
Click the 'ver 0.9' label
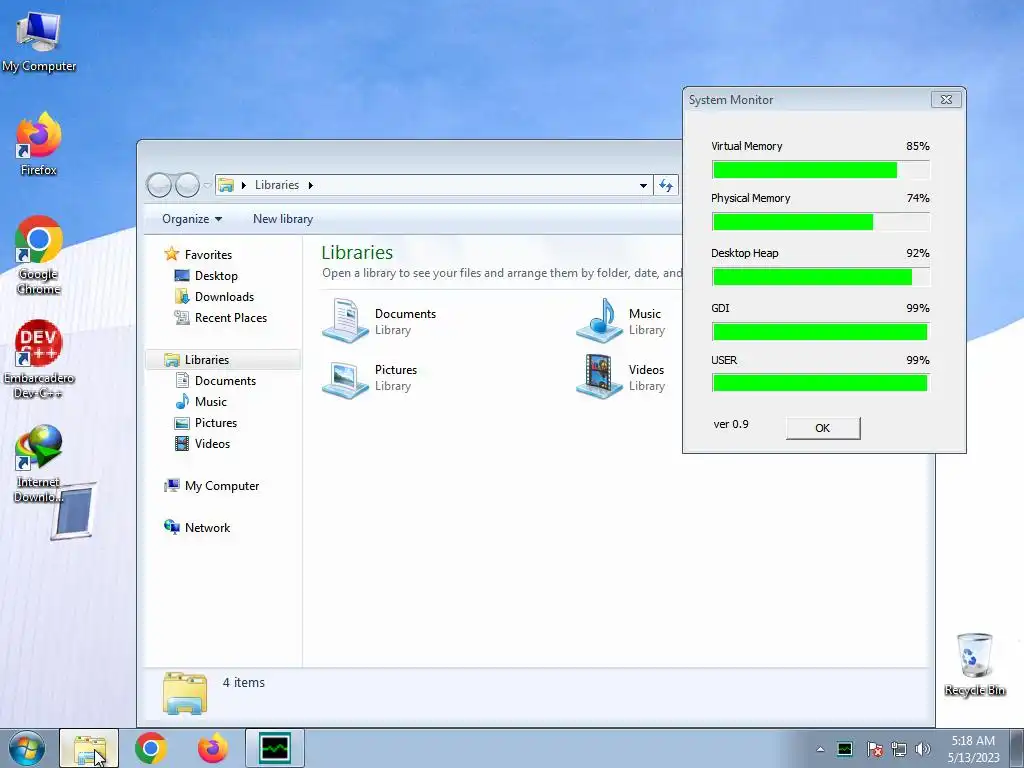(731, 424)
